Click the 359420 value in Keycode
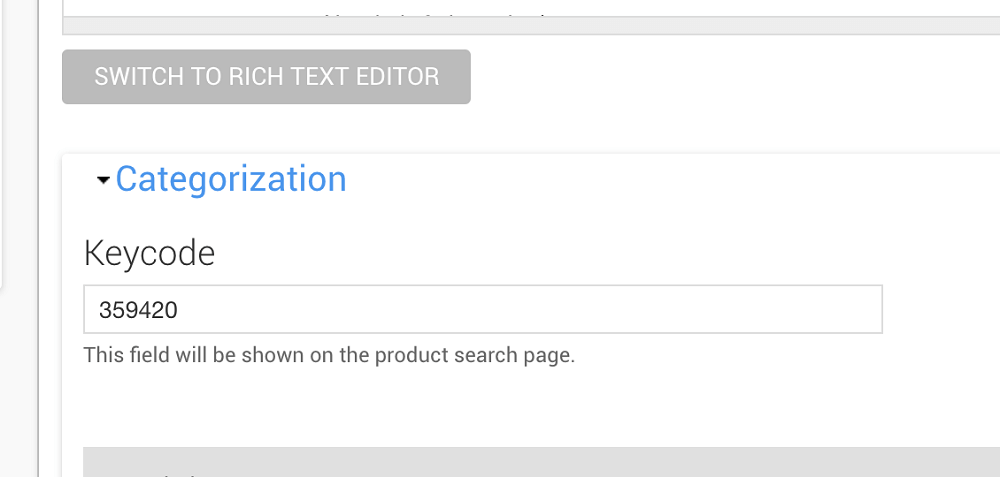The image size is (1000, 477). pos(138,310)
